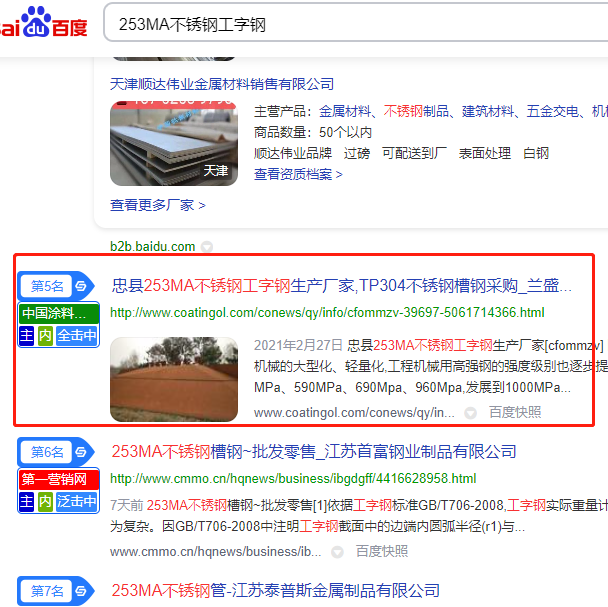Click the red 第一营销网 label
This screenshot has width=608, height=607.
[x=59, y=479]
